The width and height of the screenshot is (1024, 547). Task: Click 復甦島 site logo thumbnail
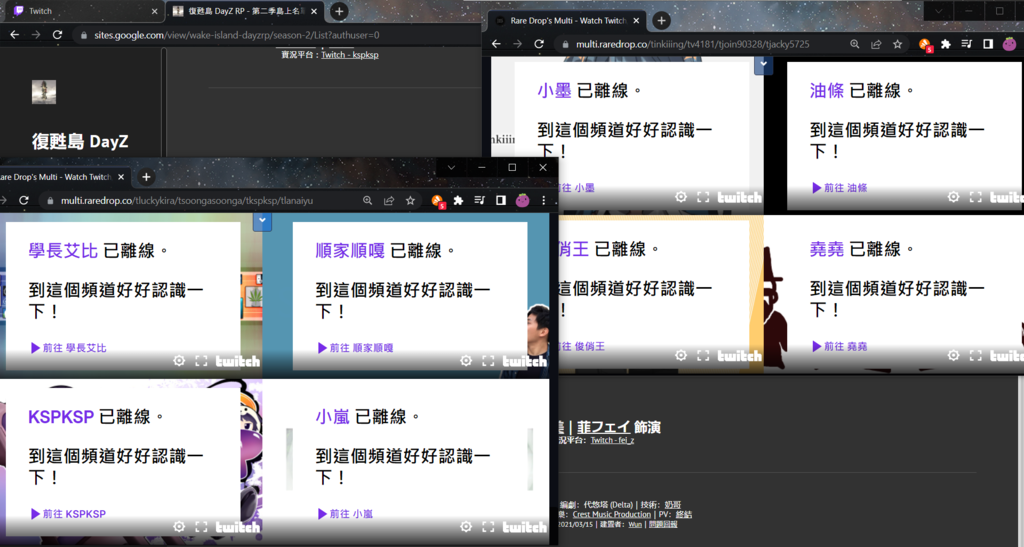(44, 92)
